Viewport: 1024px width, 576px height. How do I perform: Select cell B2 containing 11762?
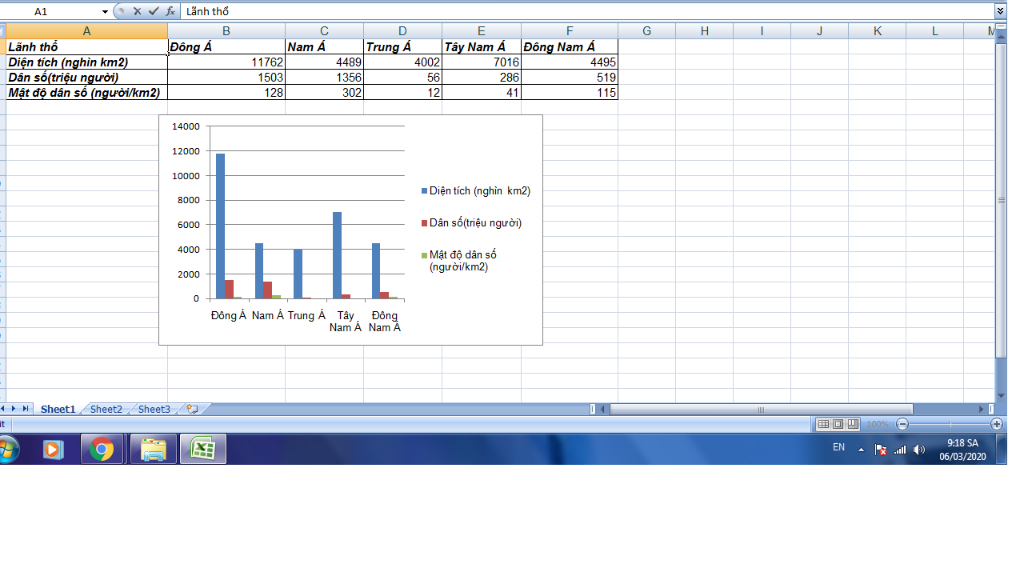pos(226,62)
